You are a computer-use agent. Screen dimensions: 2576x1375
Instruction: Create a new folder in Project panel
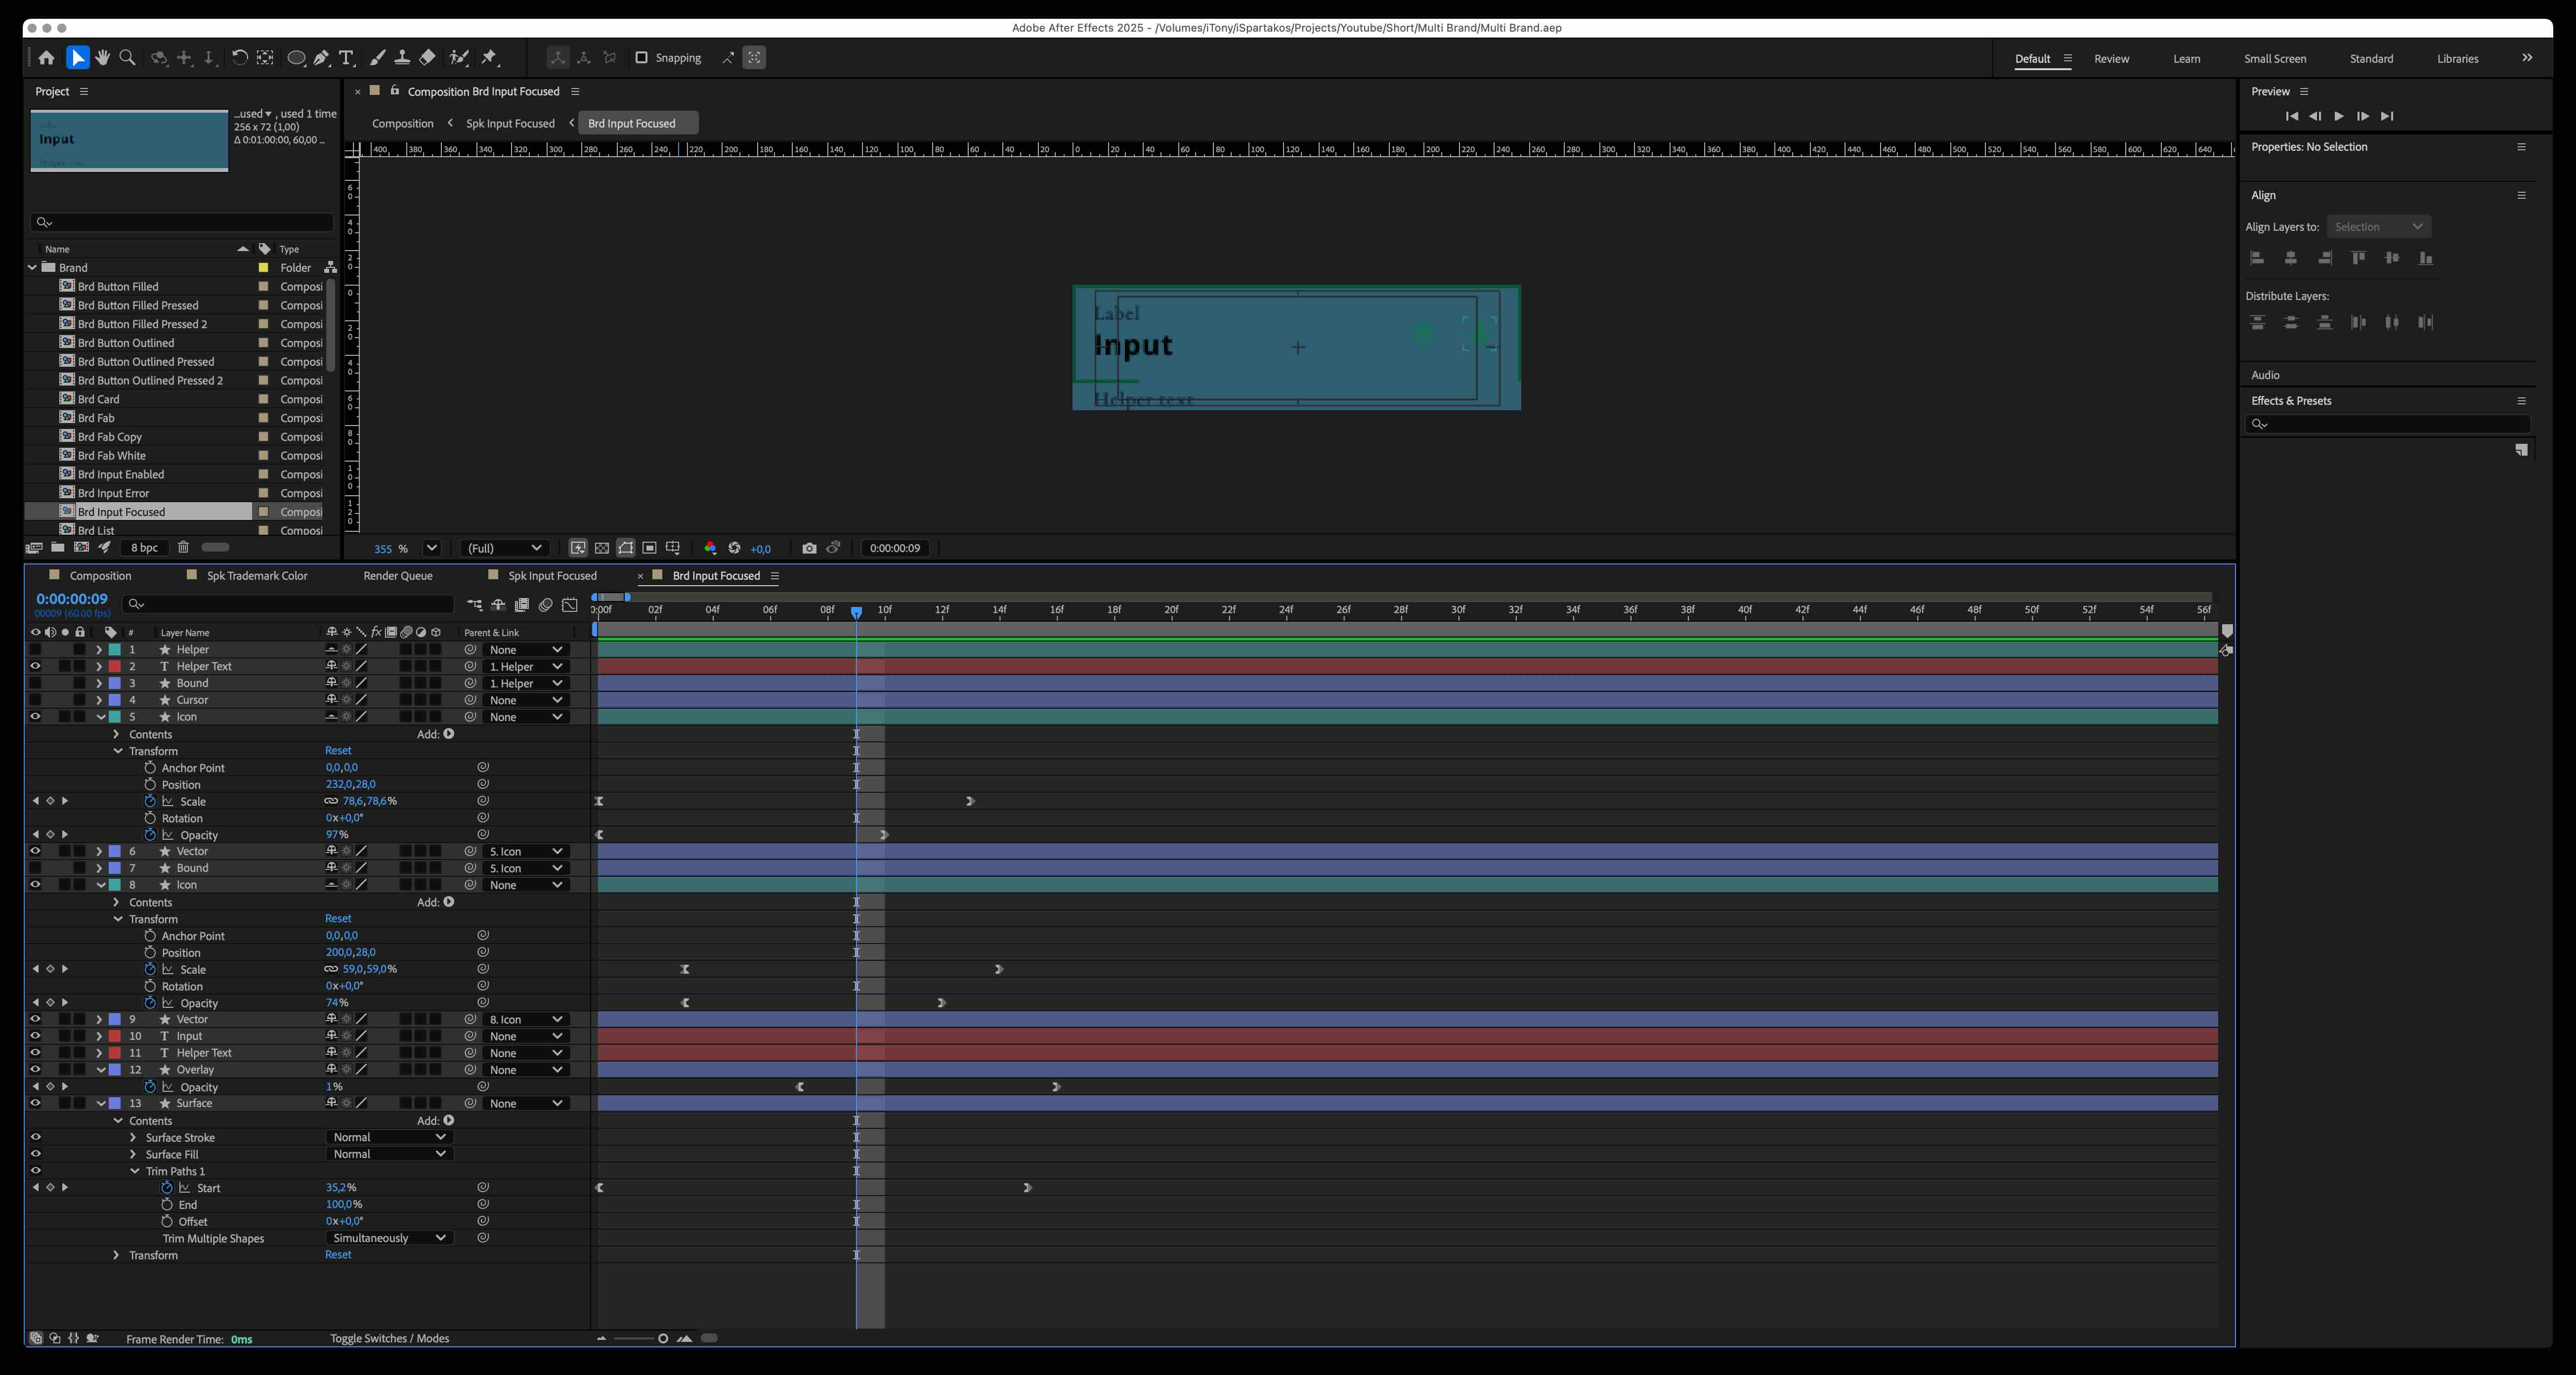tap(58, 547)
